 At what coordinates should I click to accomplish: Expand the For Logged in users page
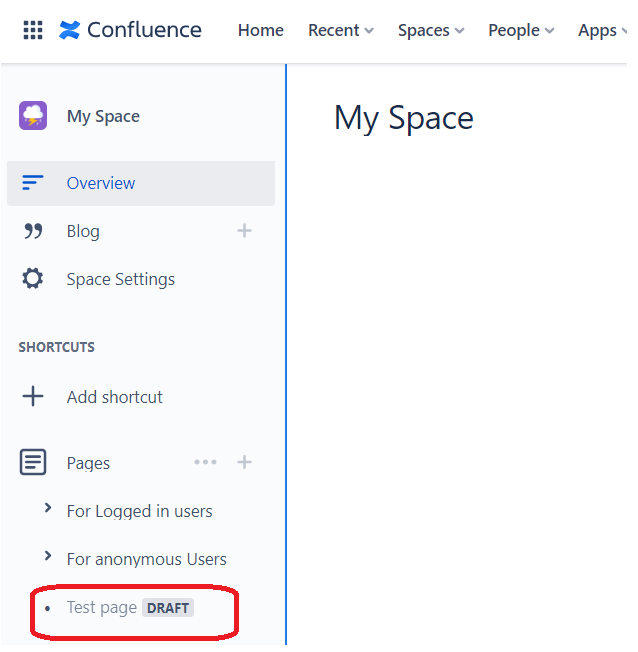[x=48, y=508]
